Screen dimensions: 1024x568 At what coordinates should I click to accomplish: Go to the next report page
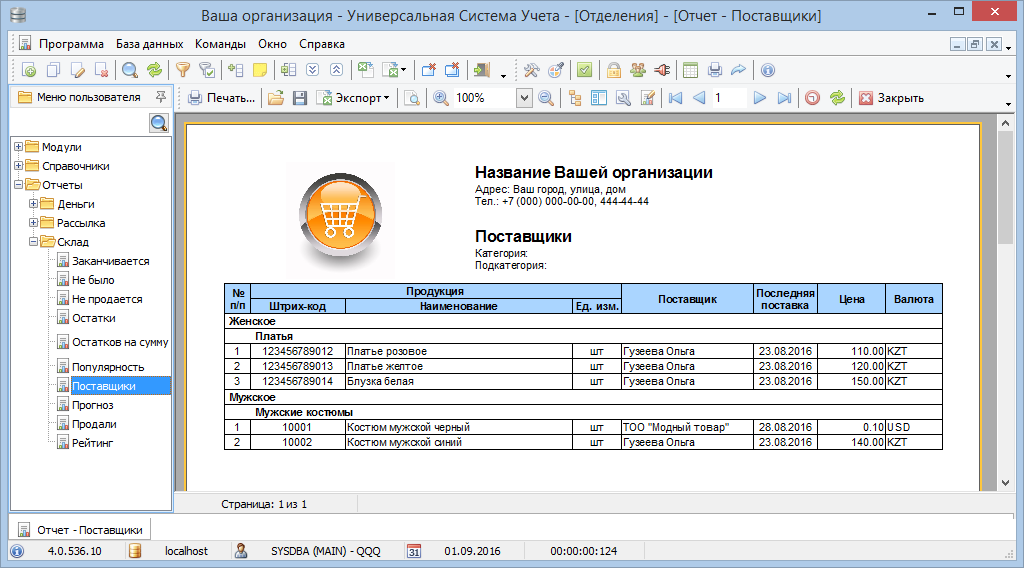pos(760,98)
